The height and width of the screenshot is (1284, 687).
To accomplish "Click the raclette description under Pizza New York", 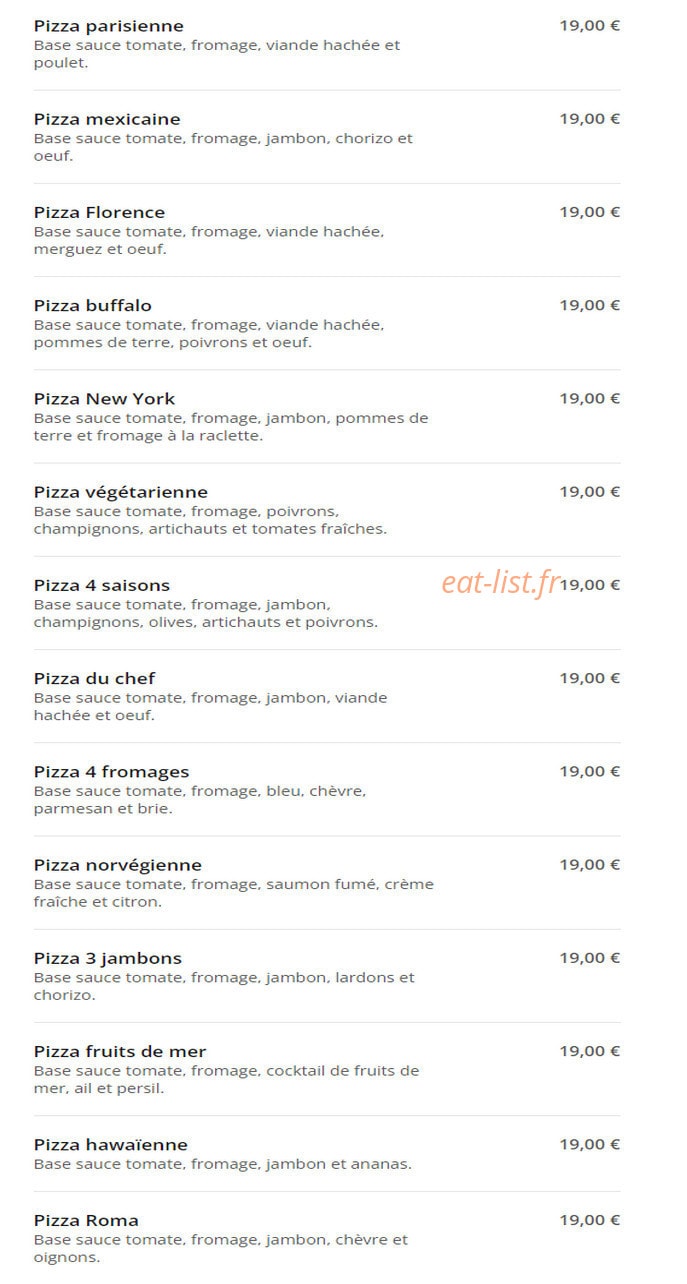I will coord(231,427).
